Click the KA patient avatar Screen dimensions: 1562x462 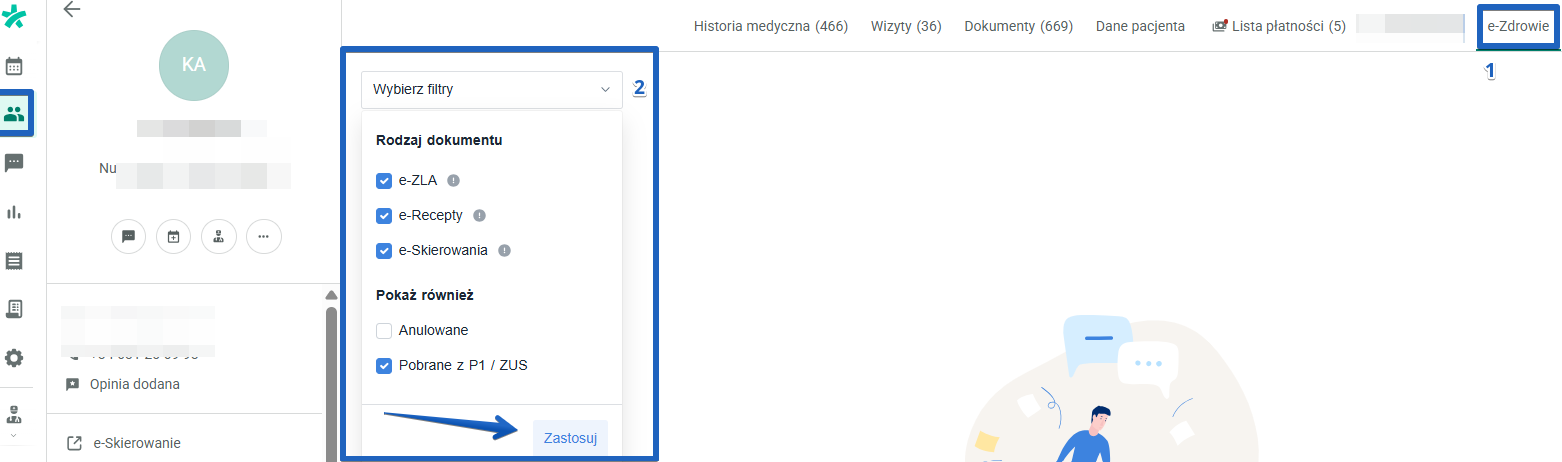tap(194, 65)
